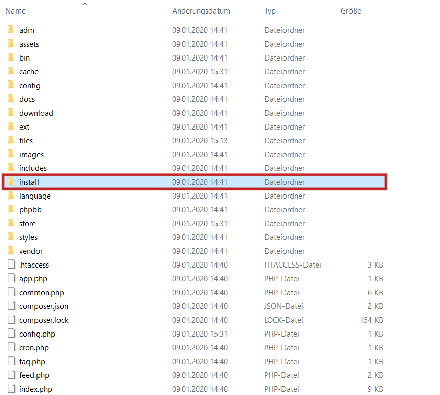Select the .htaccess file icon
Screen dimensions: 440x395
12,264
